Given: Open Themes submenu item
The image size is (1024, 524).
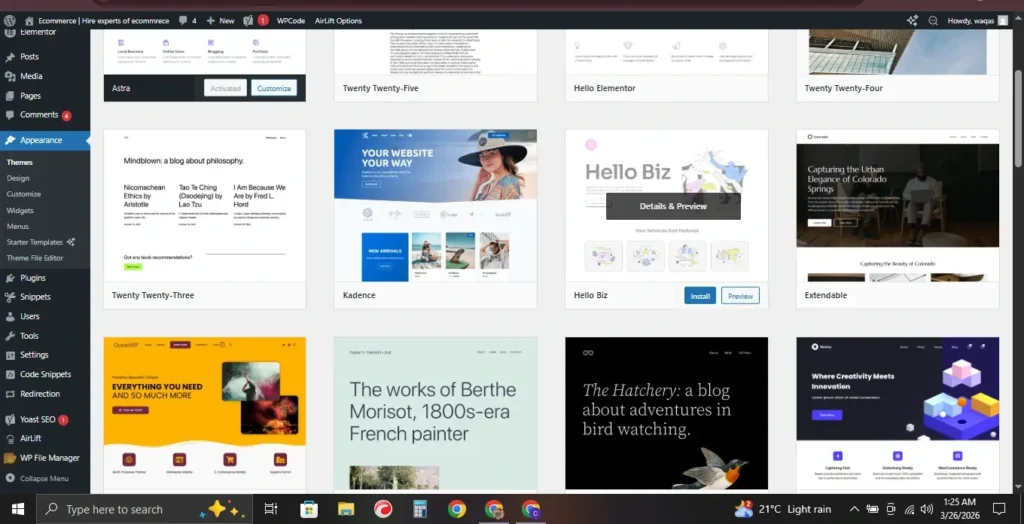Looking at the screenshot, I should (20, 163).
